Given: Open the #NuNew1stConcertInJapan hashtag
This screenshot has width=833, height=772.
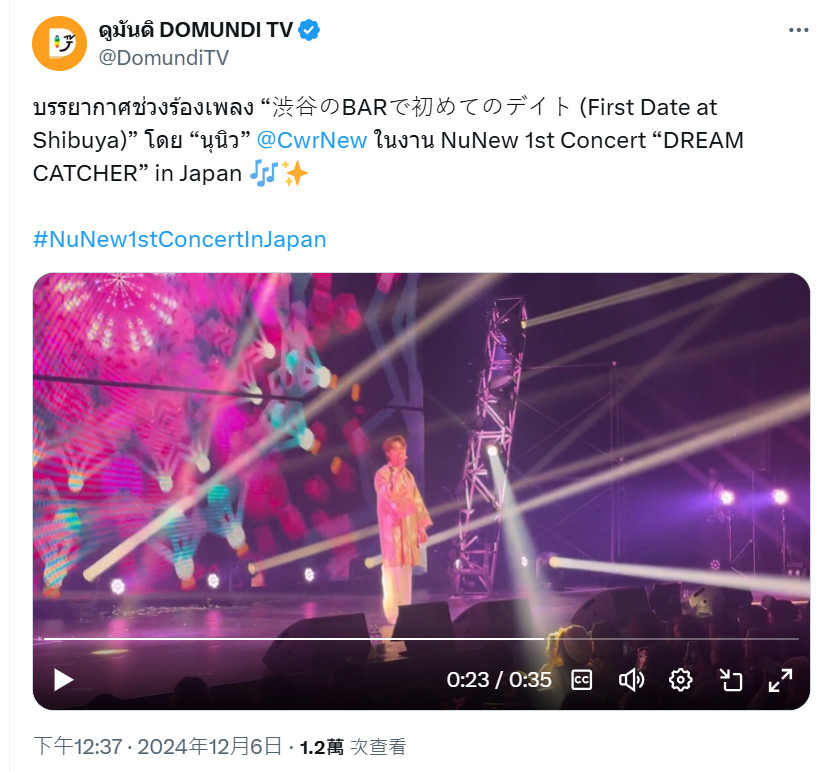Looking at the screenshot, I should click(x=180, y=240).
